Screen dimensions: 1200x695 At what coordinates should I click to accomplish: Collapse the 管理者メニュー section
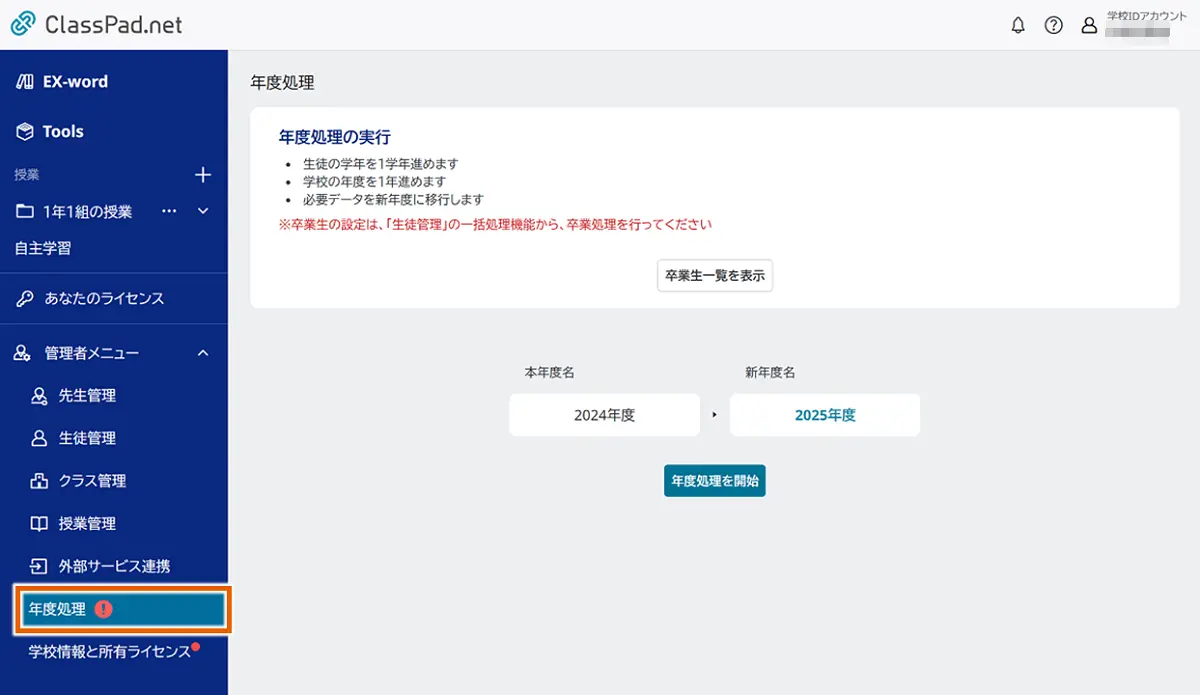pyautogui.click(x=203, y=353)
